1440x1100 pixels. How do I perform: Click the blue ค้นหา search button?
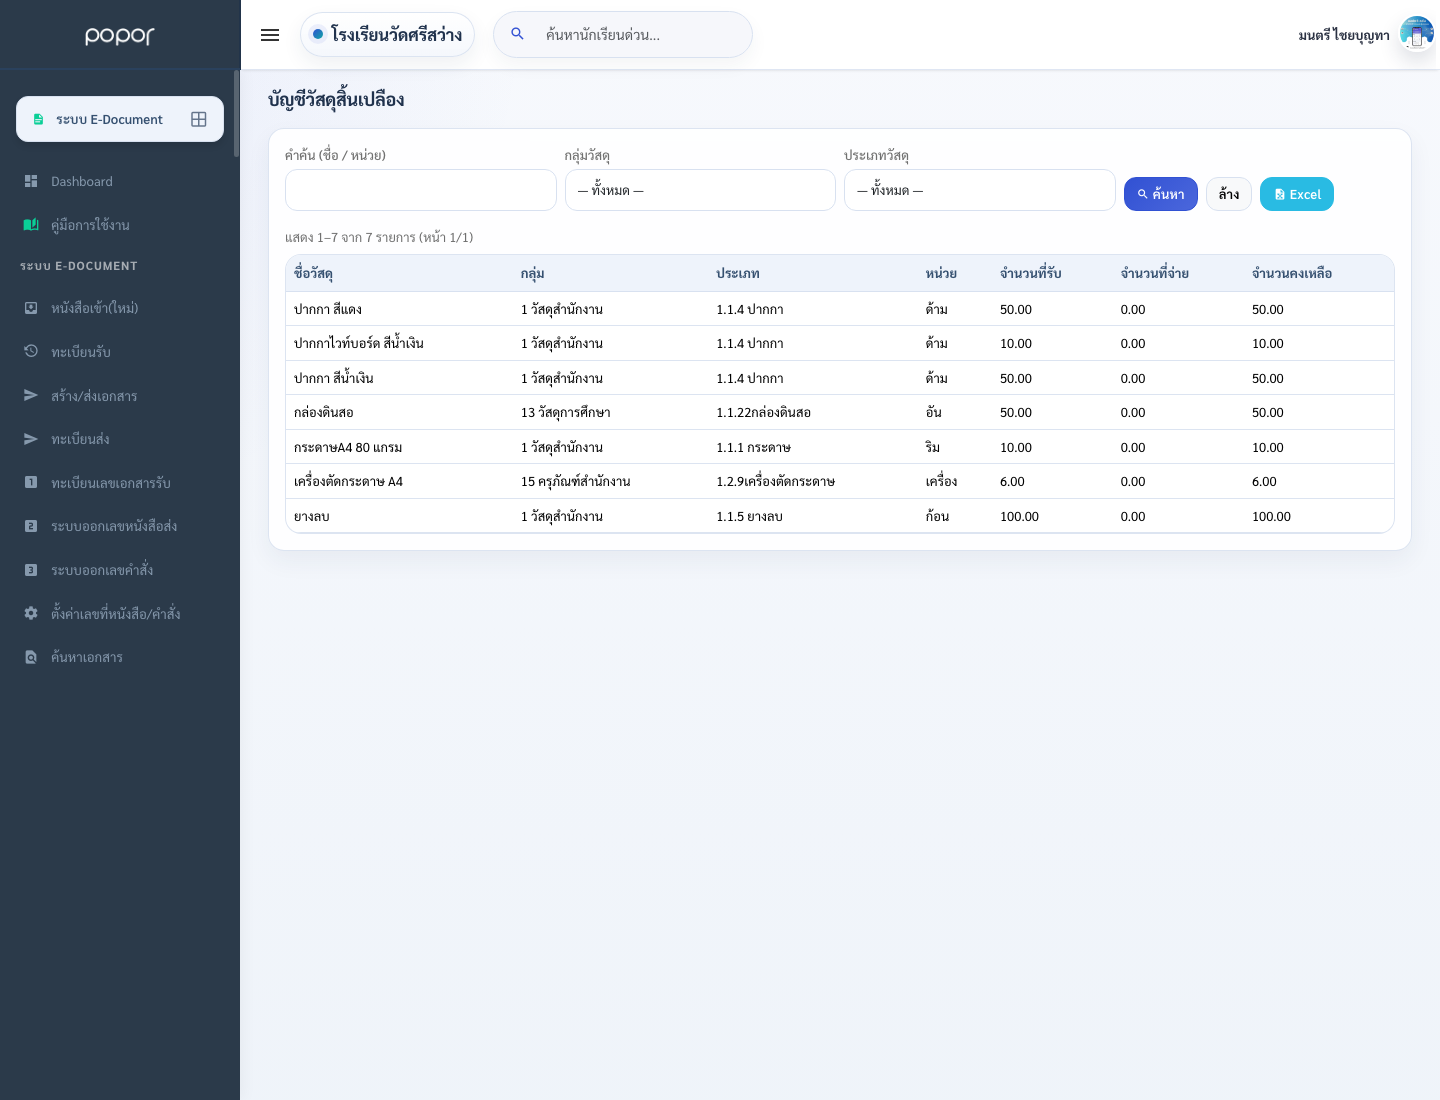point(1160,194)
